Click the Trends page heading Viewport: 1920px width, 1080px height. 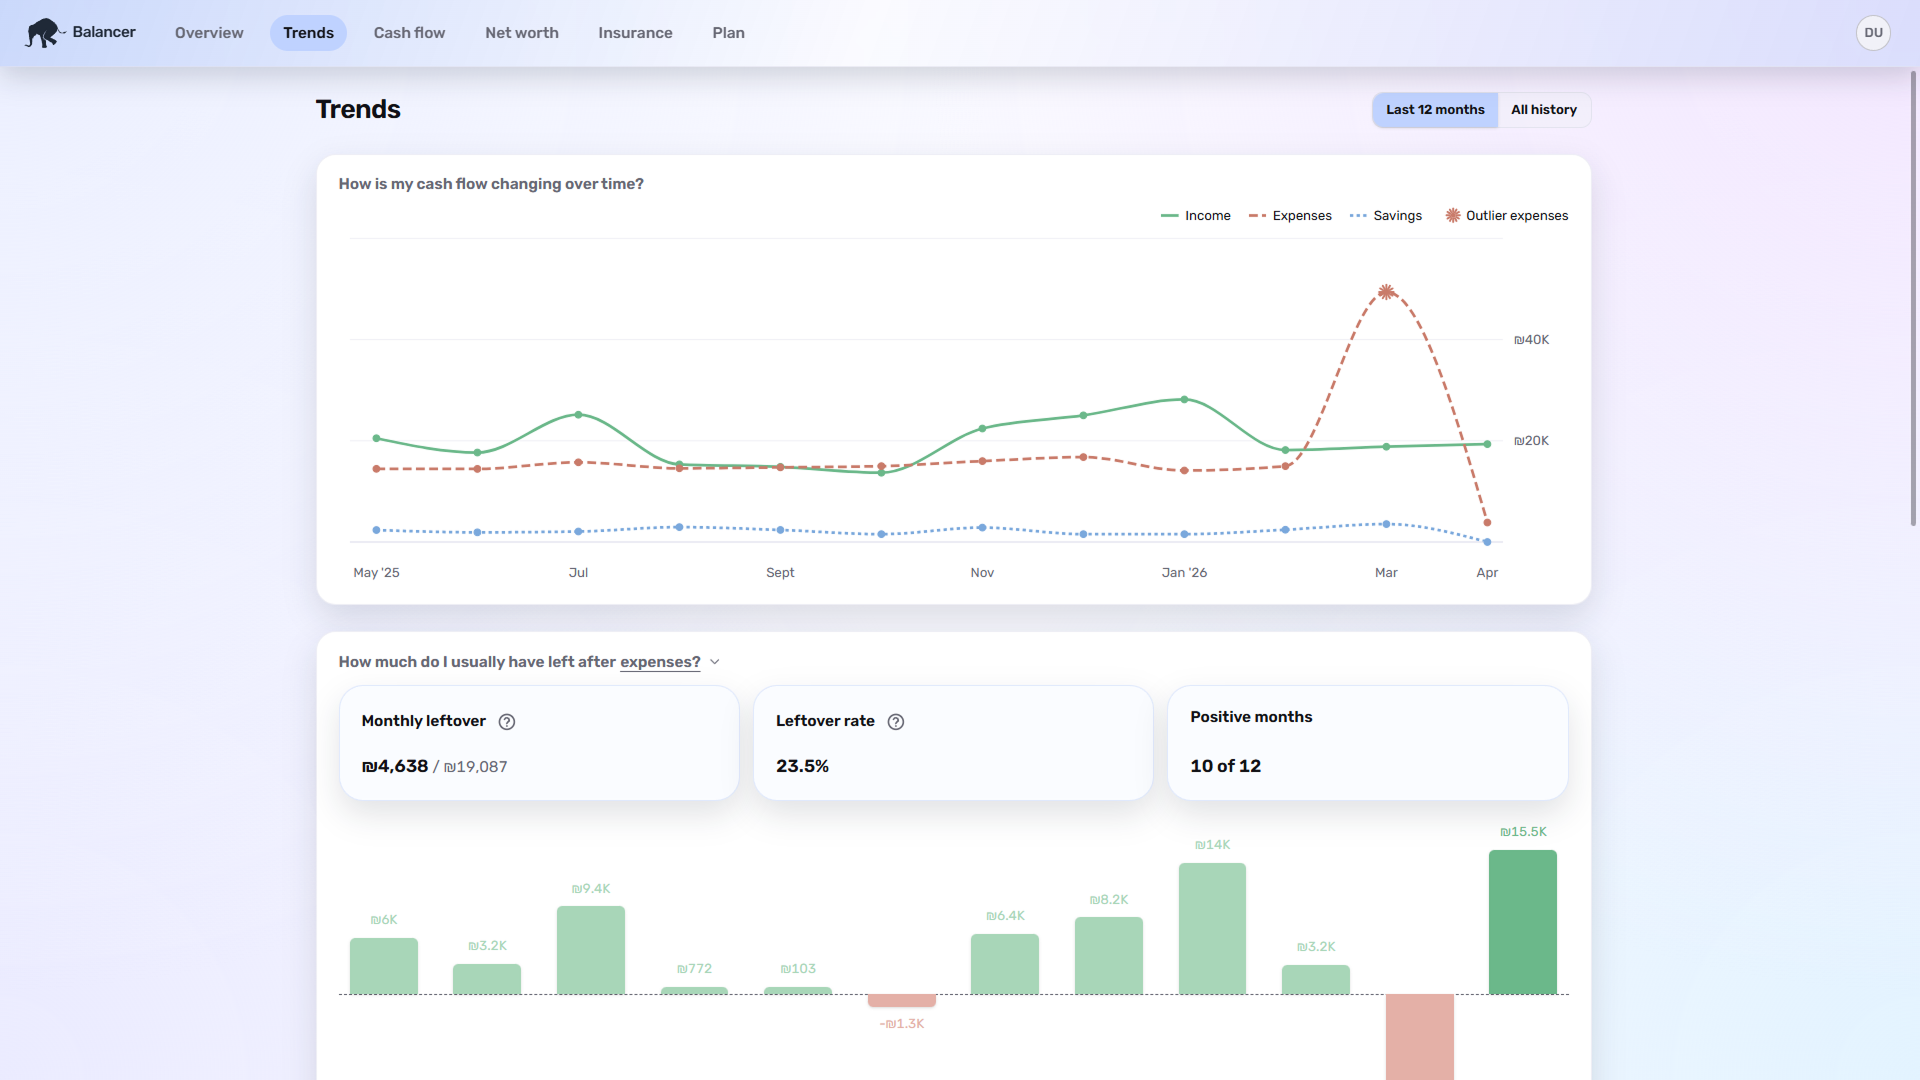pos(358,110)
